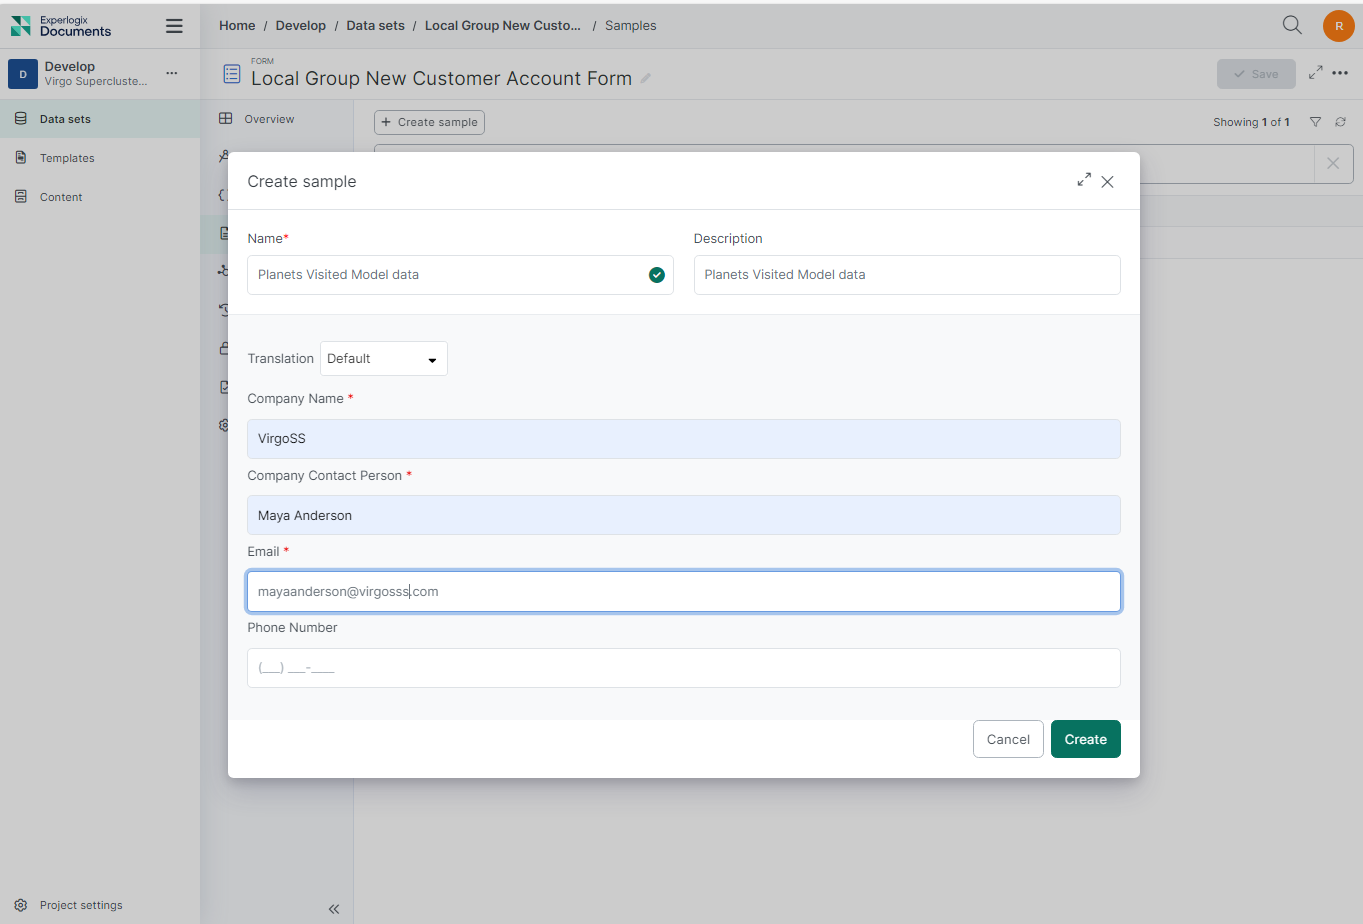
Task: Click the refresh icon beside the filter
Action: (x=1340, y=122)
